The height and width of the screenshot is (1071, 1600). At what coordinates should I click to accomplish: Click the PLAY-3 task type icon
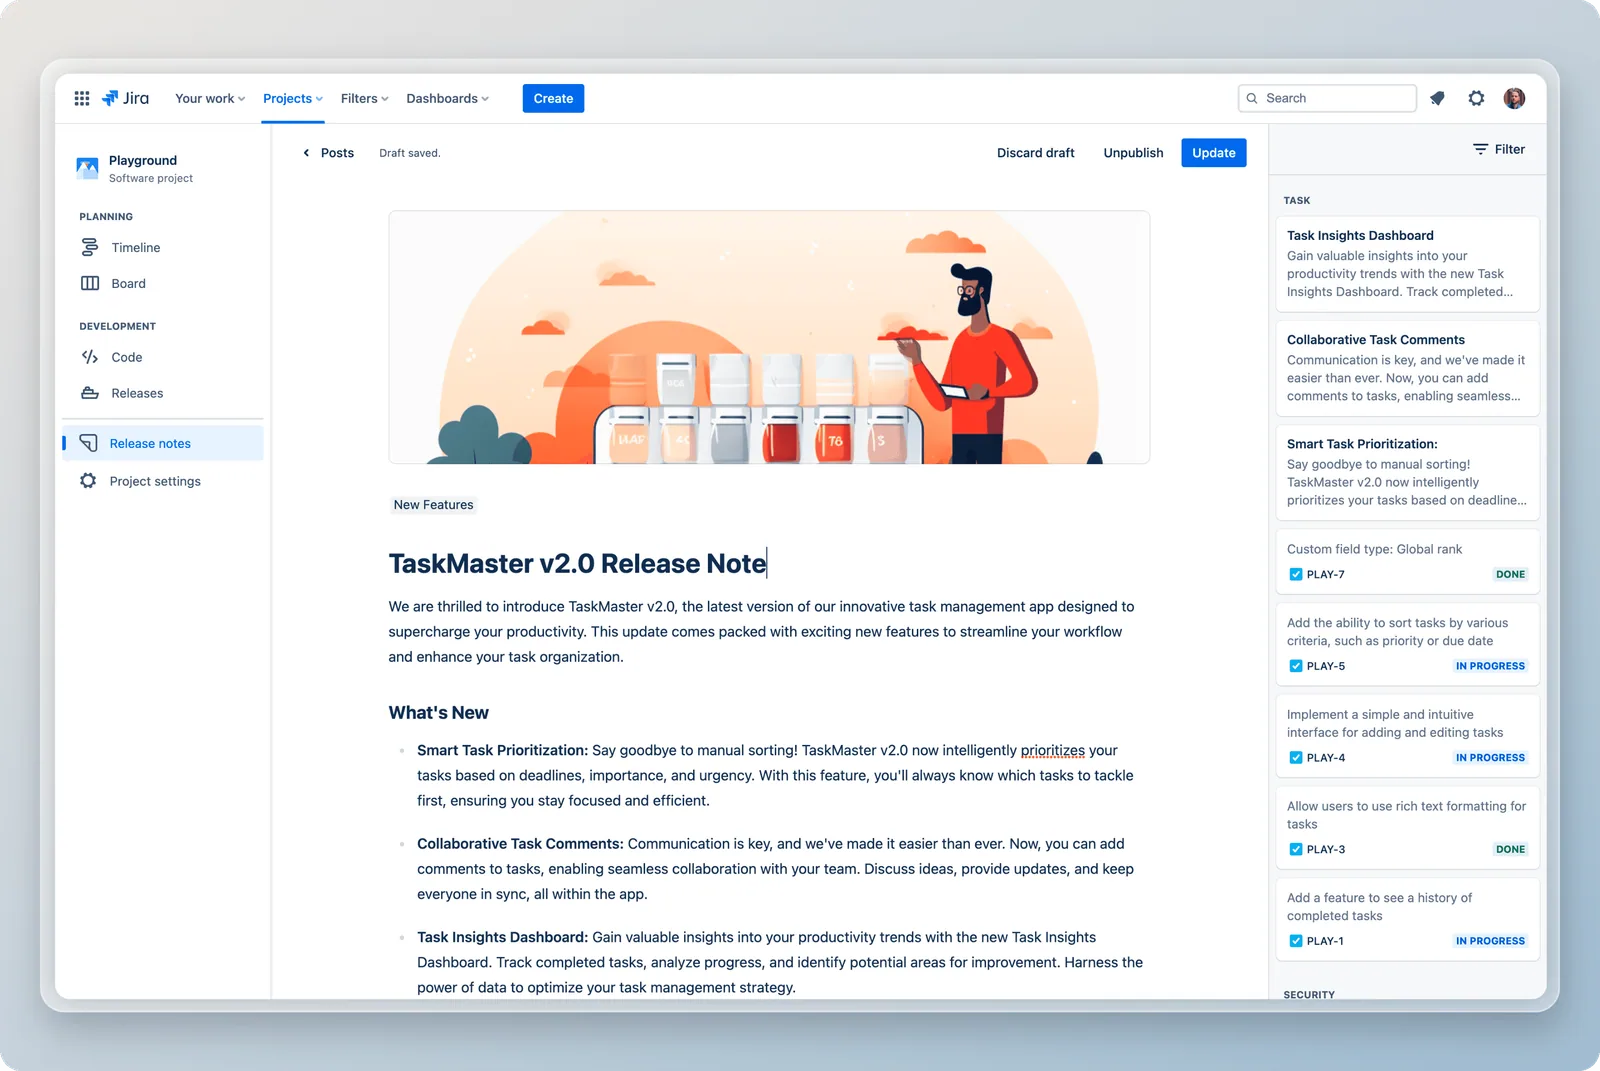coord(1296,849)
